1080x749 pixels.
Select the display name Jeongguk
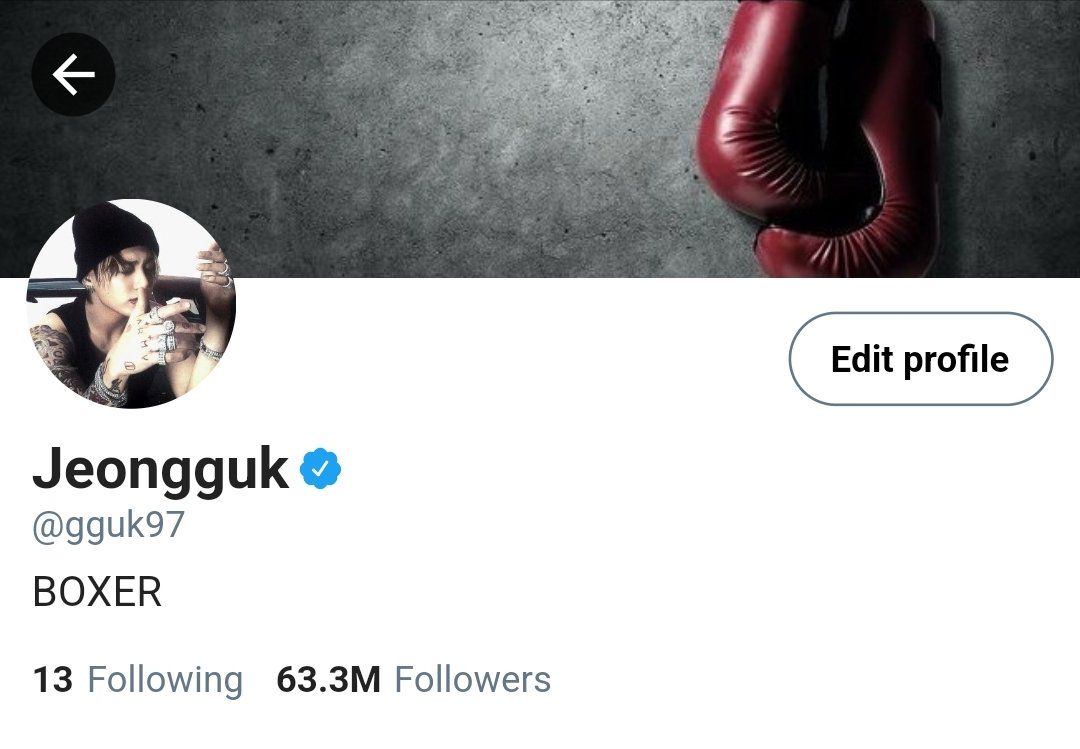pyautogui.click(x=160, y=469)
